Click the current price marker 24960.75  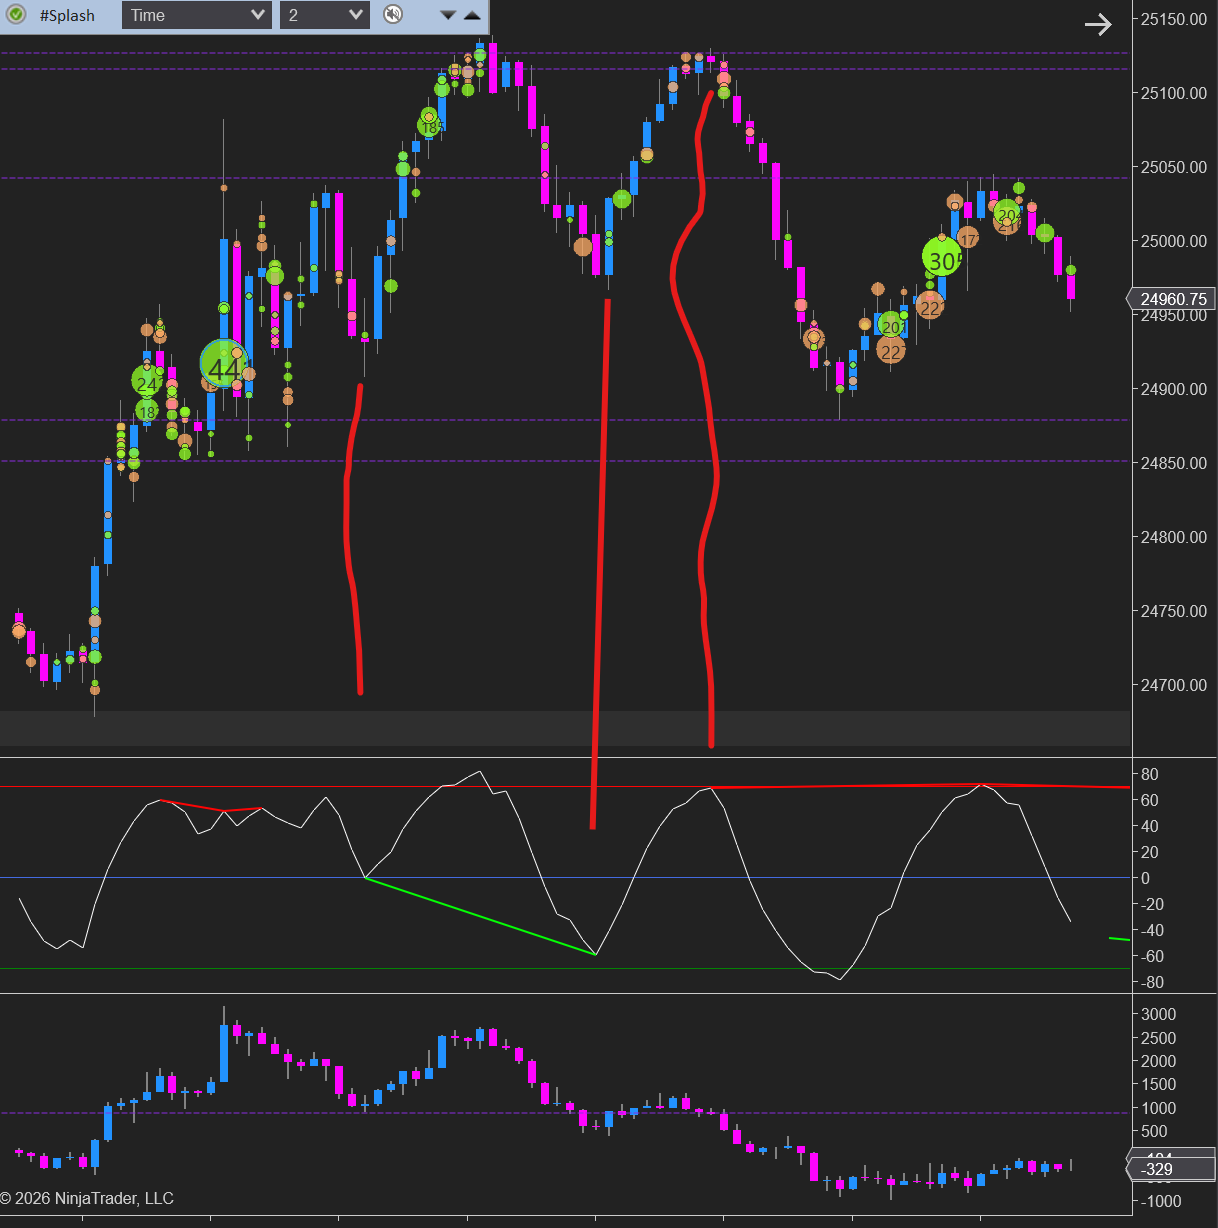1172,299
